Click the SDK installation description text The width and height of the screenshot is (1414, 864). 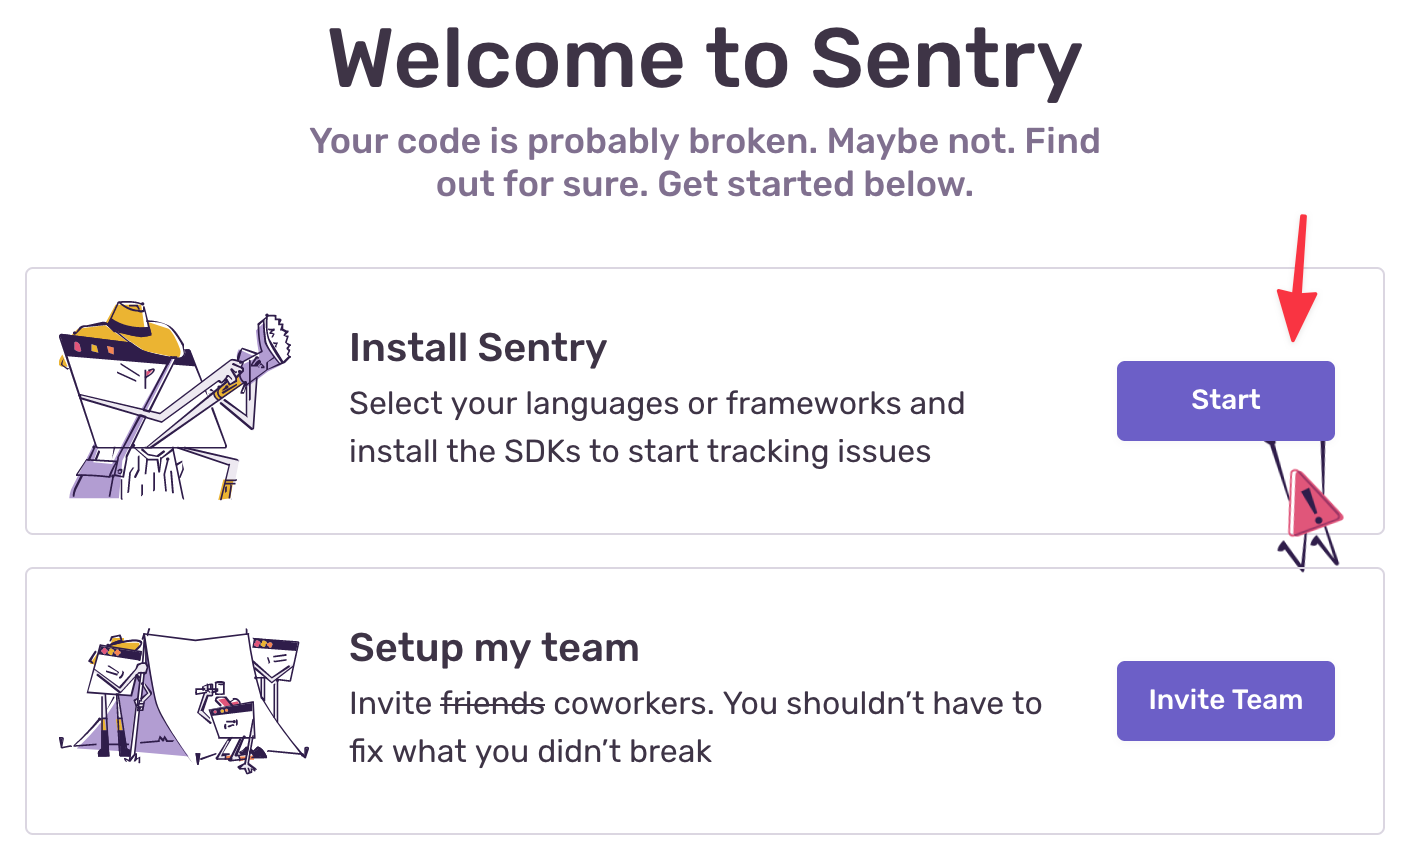pyautogui.click(x=657, y=427)
